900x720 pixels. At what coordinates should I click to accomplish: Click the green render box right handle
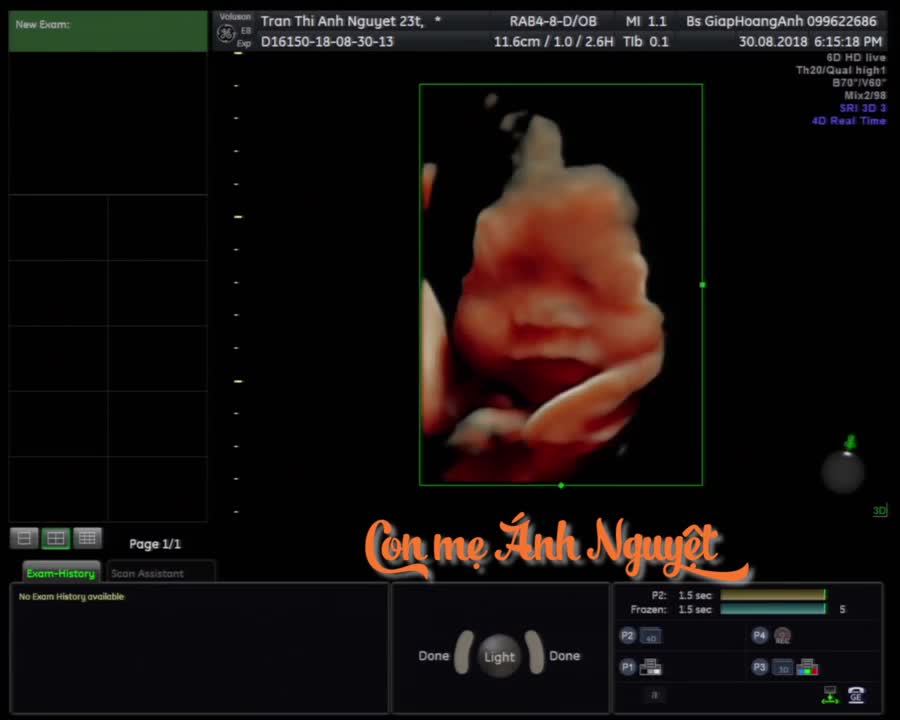(x=703, y=285)
